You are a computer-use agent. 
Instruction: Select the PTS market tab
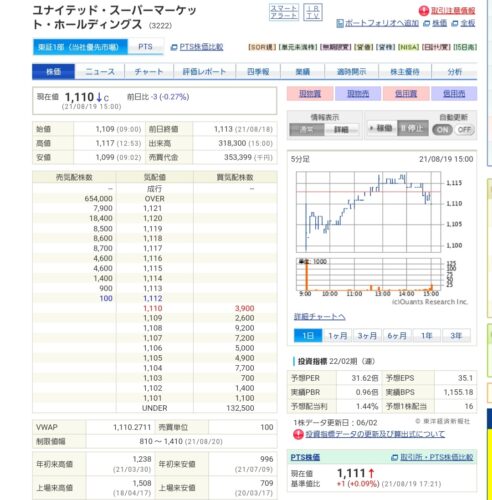145,47
